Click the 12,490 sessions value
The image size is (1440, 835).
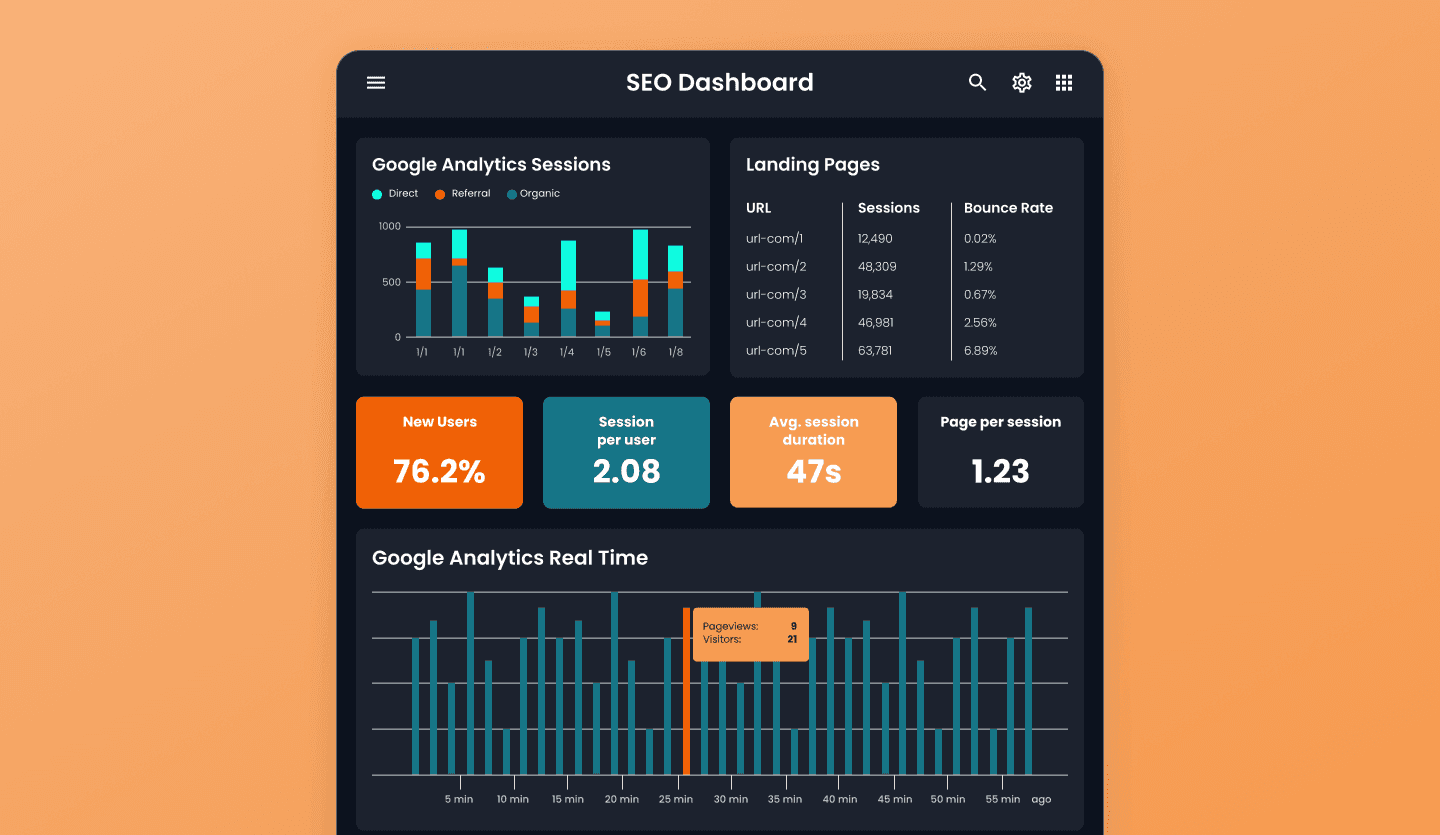pyautogui.click(x=875, y=239)
